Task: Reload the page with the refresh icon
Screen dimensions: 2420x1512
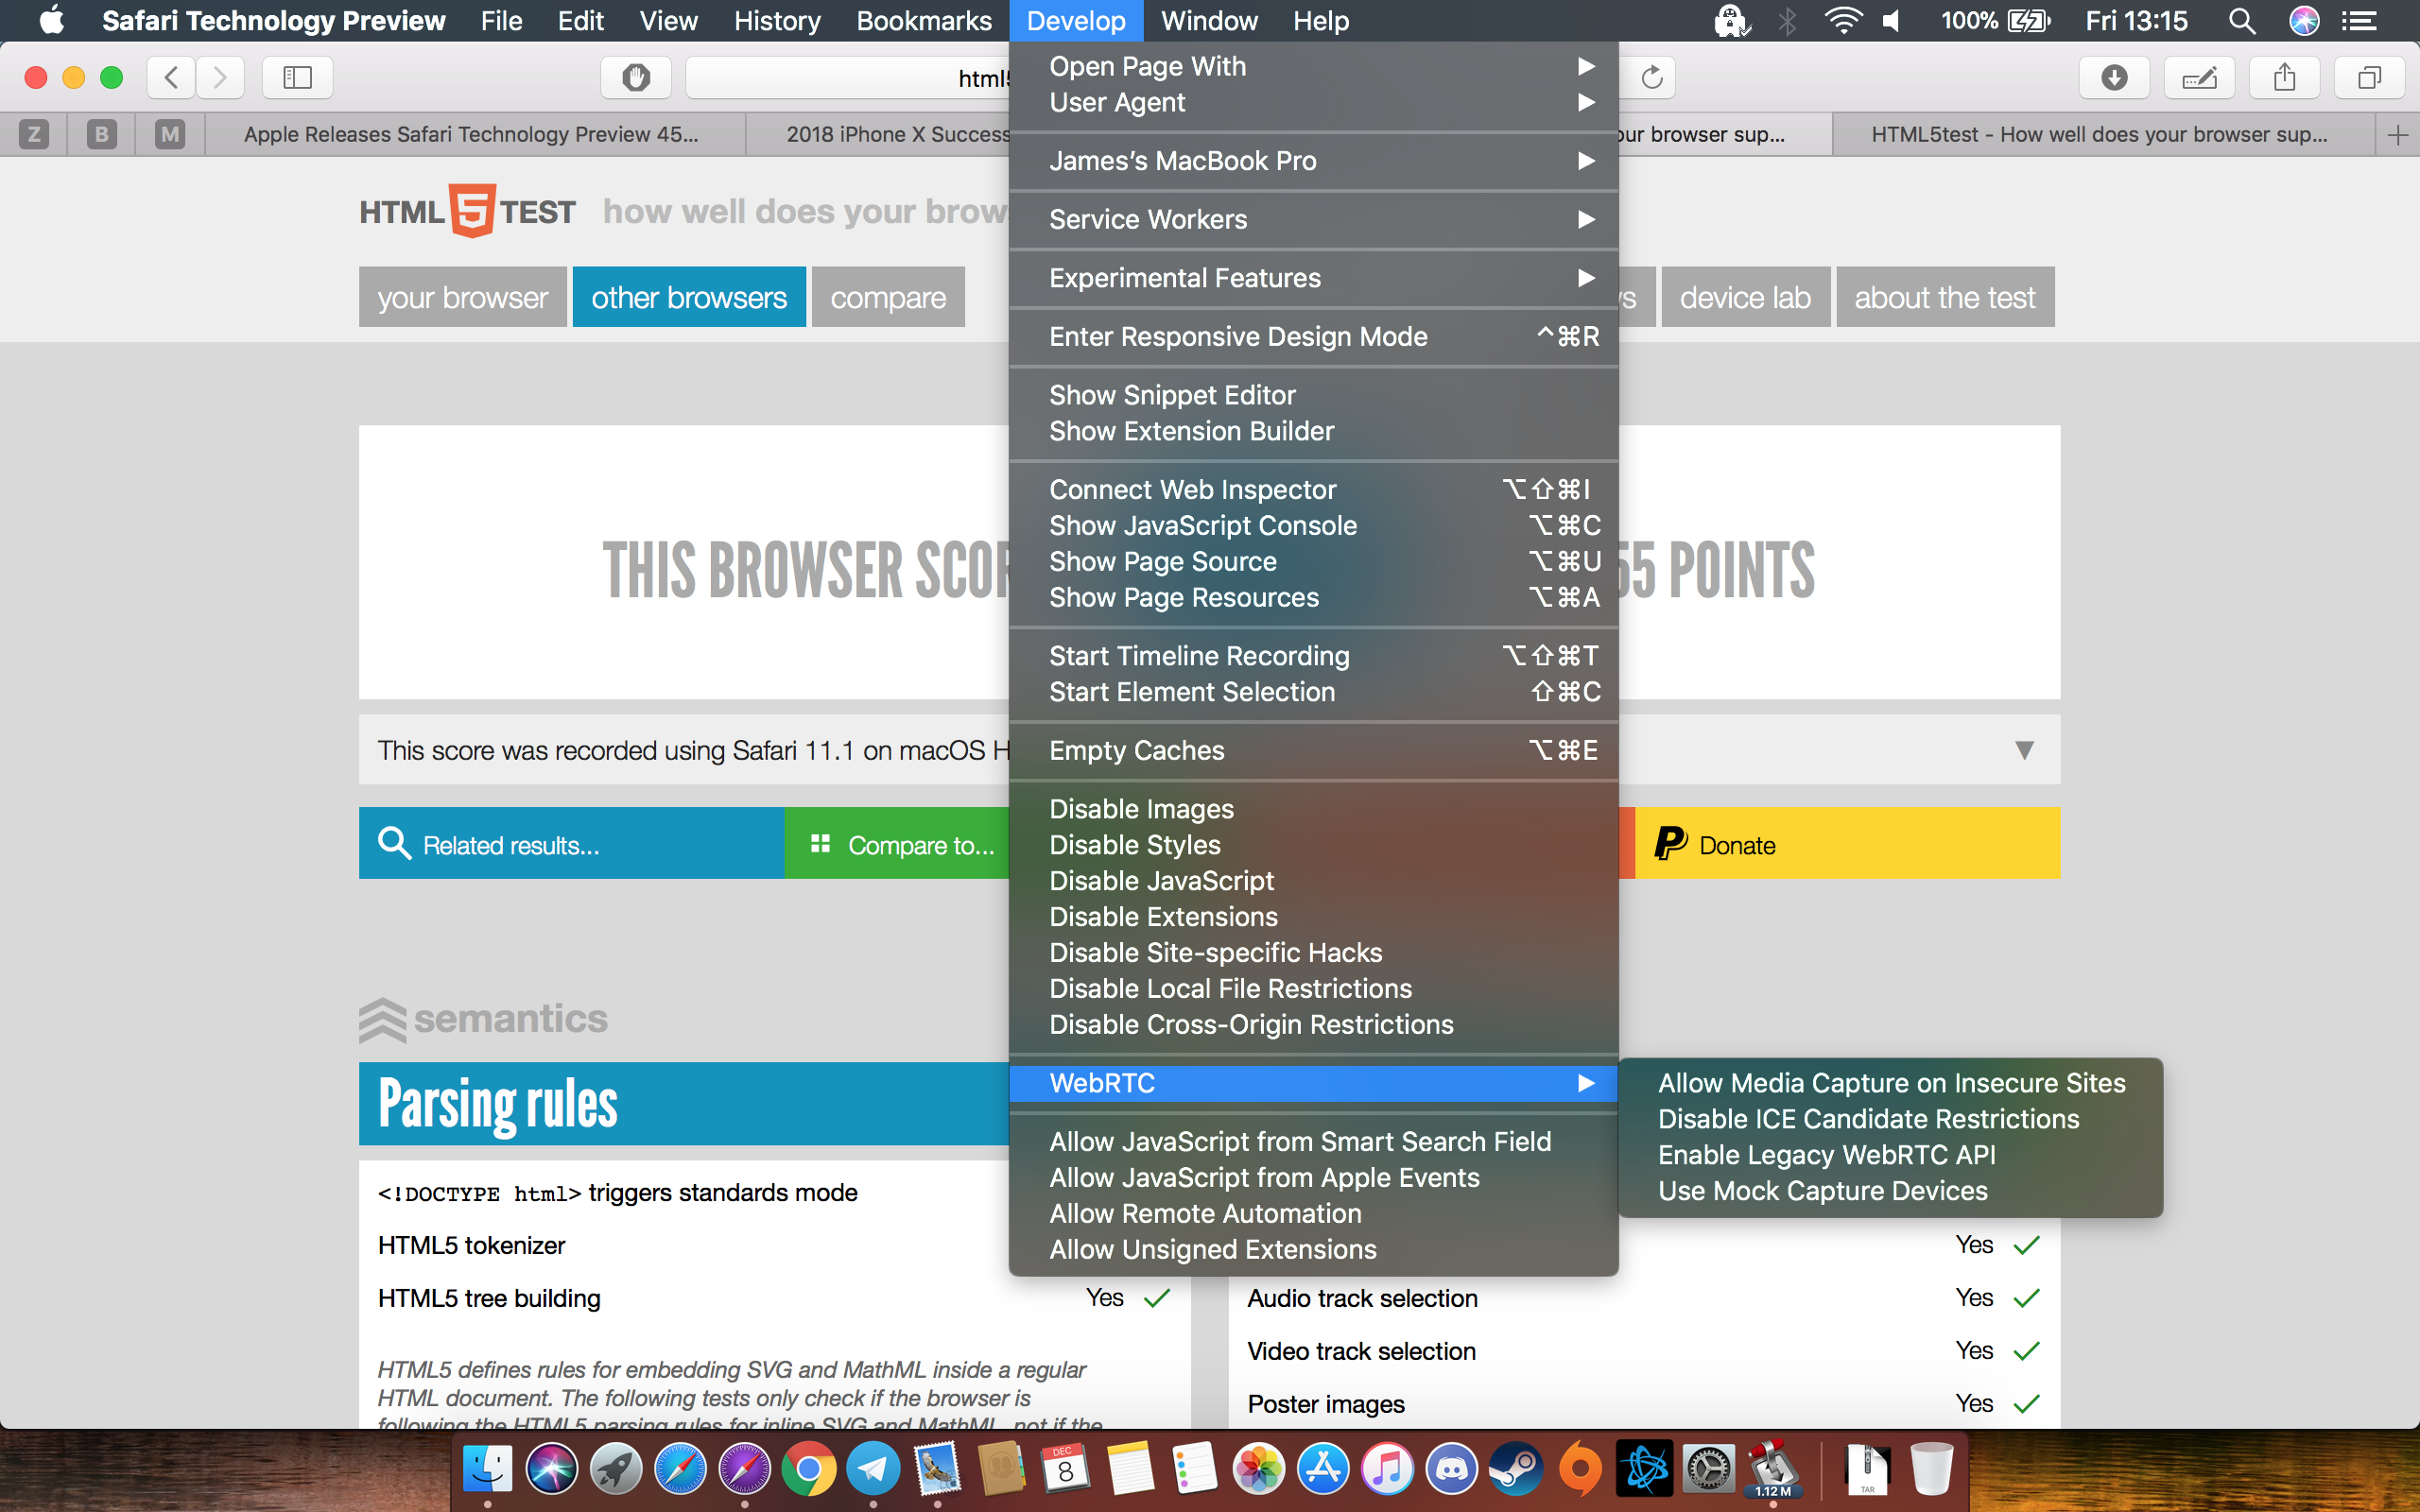Action: point(1651,77)
